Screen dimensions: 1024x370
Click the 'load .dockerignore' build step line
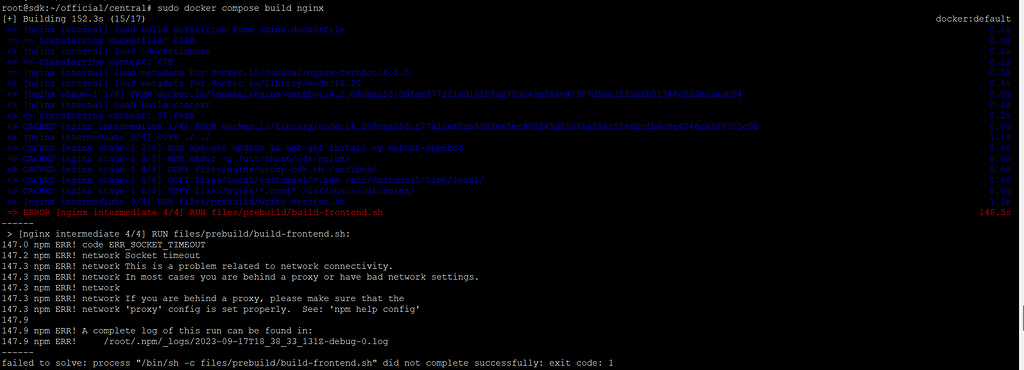[x=108, y=51]
